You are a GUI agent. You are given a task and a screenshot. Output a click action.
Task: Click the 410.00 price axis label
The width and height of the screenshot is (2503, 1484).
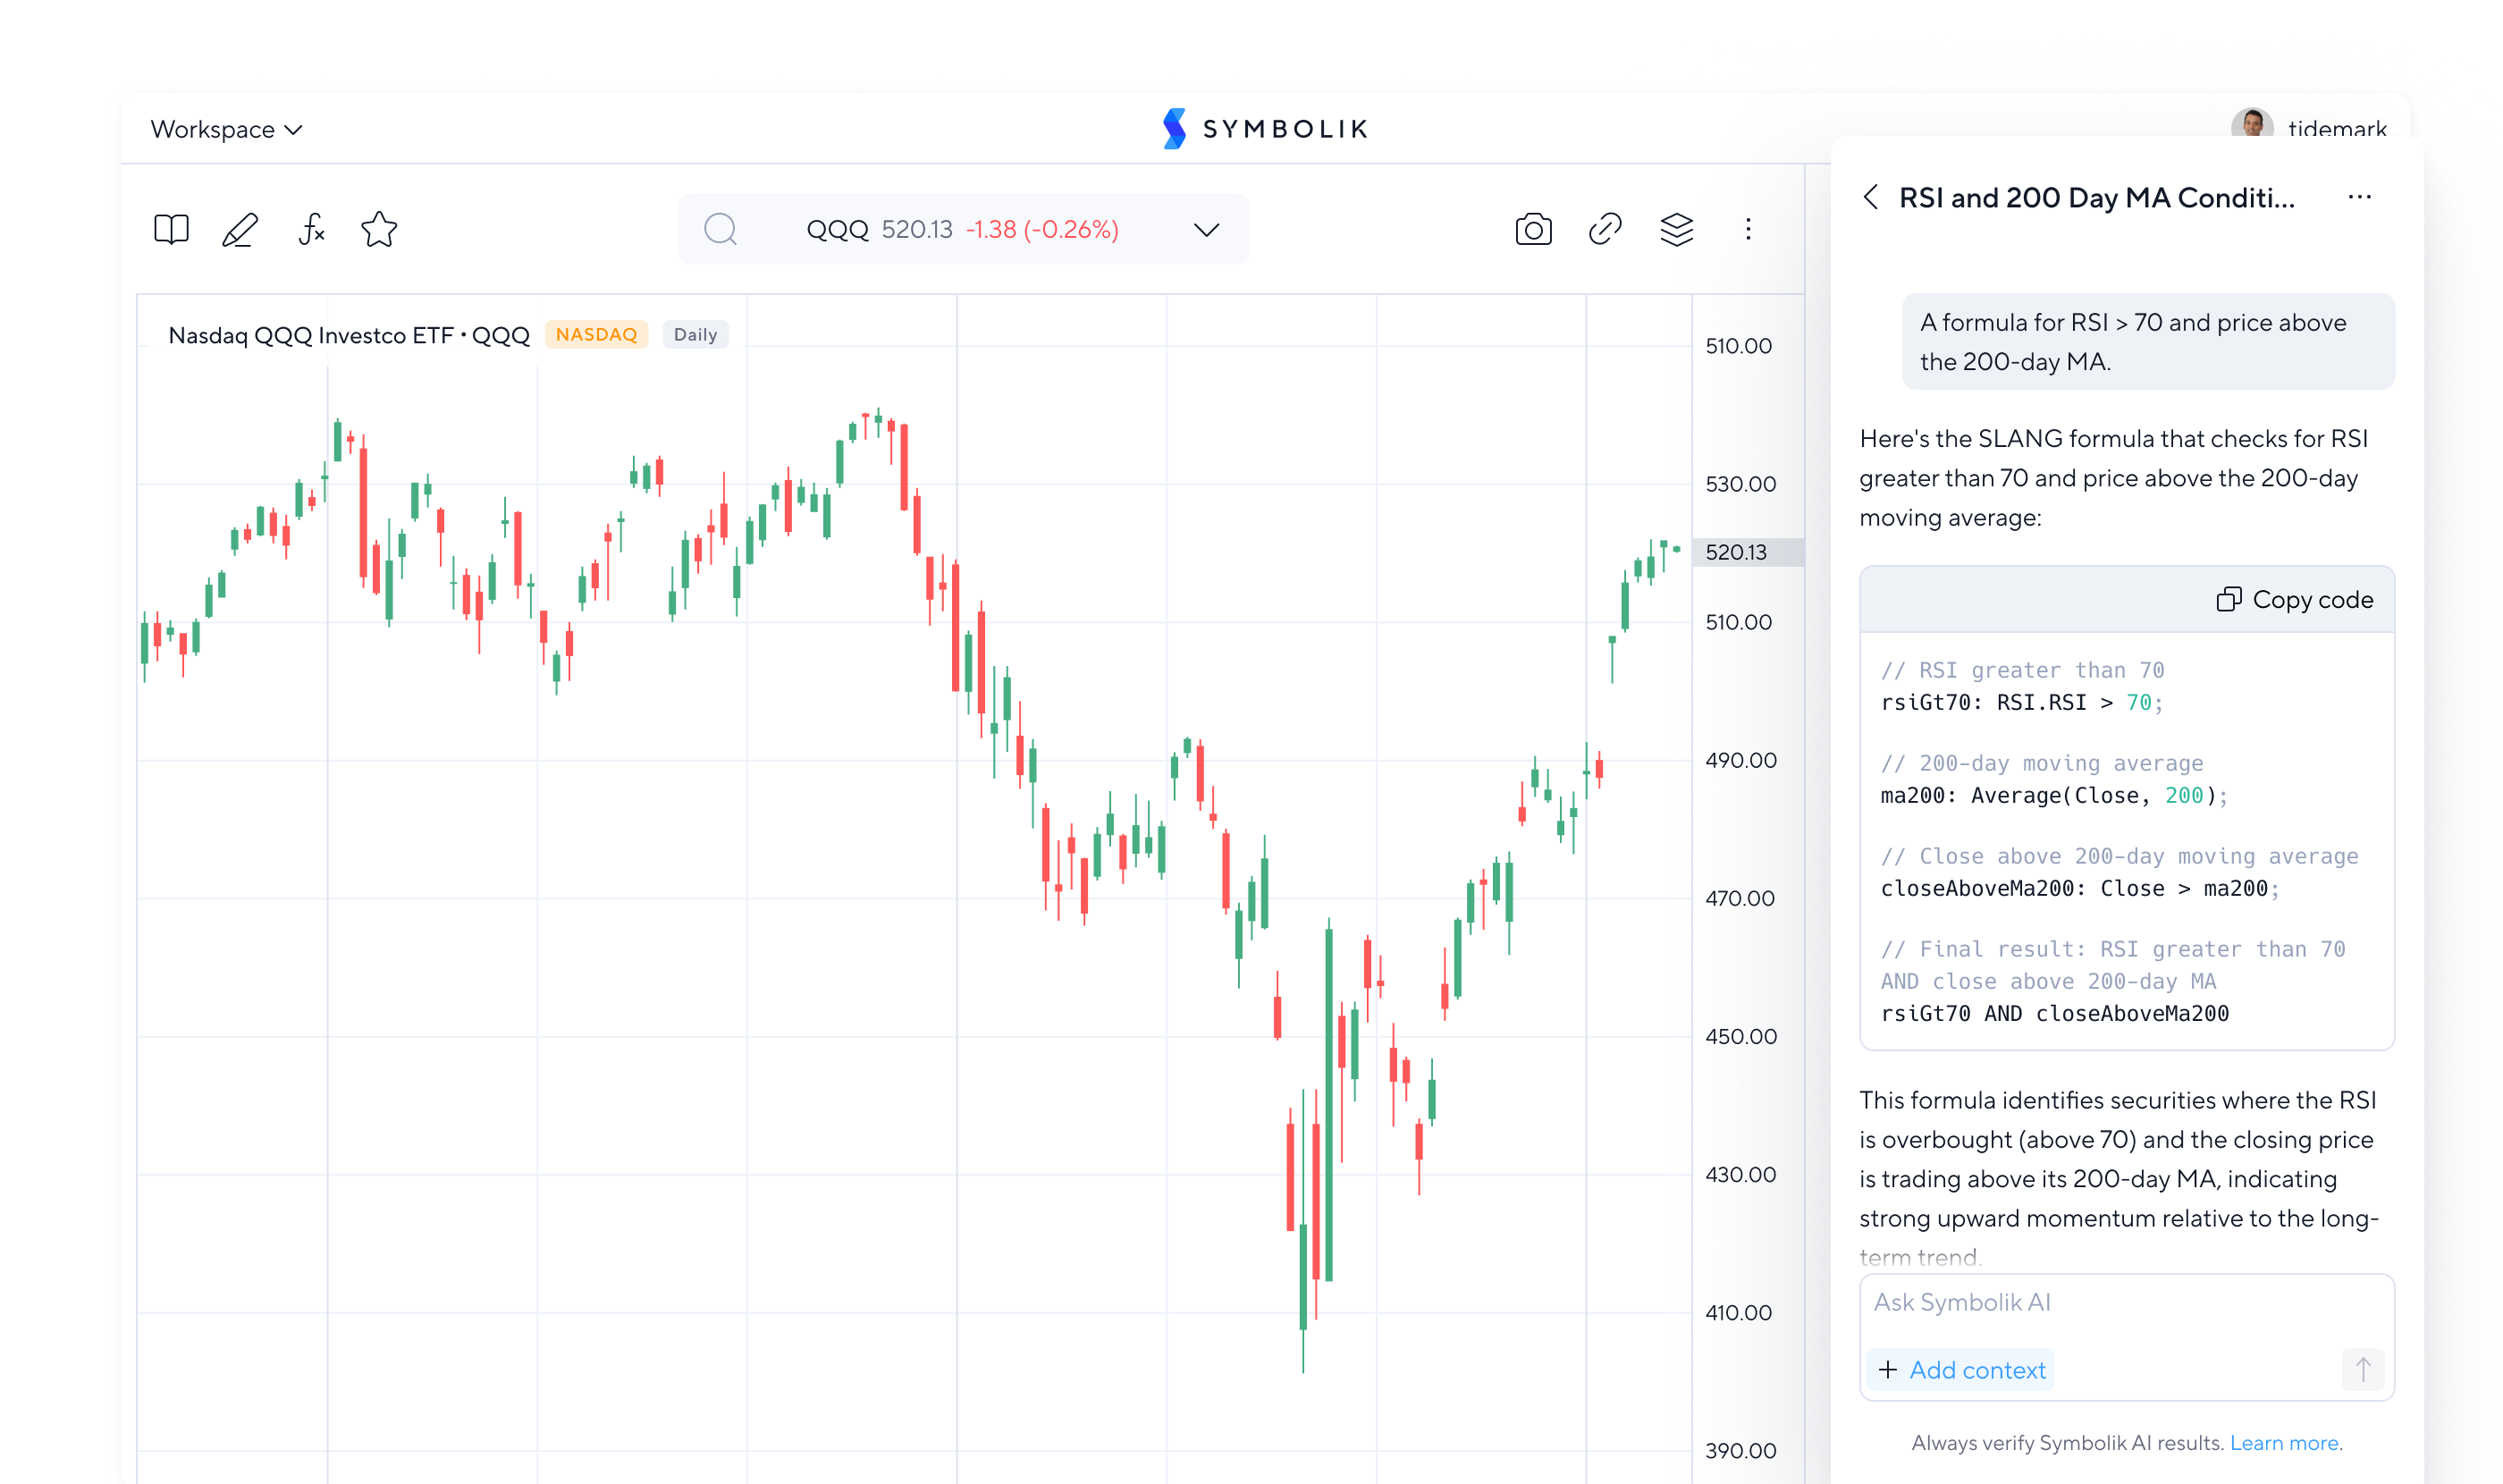(x=1738, y=1312)
